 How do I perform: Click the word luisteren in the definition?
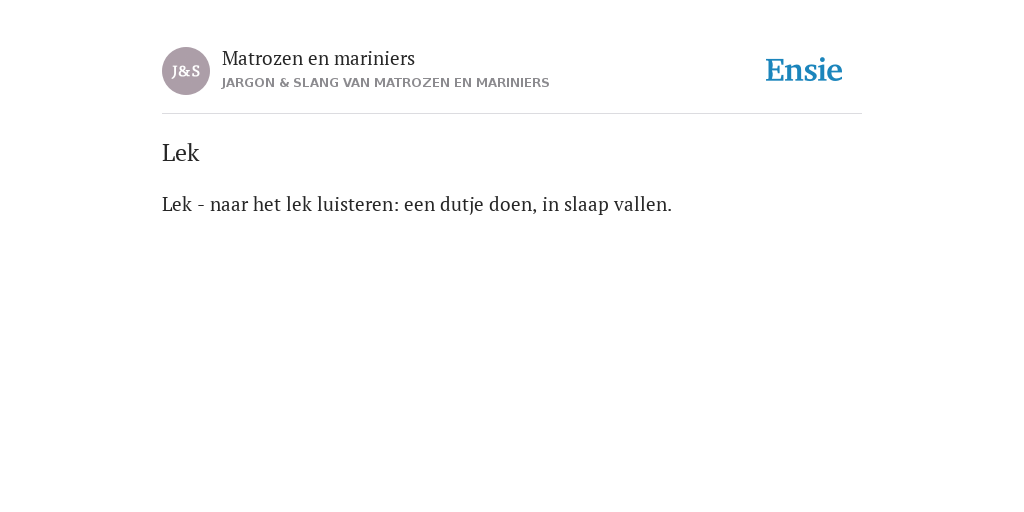point(358,204)
